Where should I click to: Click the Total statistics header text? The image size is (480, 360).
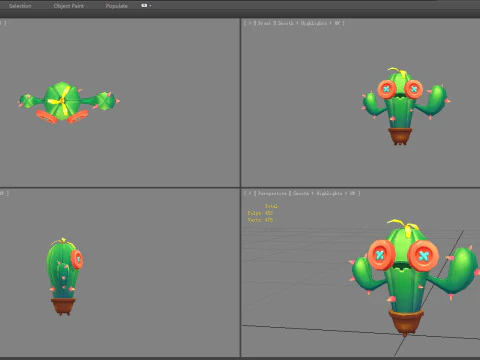click(271, 206)
